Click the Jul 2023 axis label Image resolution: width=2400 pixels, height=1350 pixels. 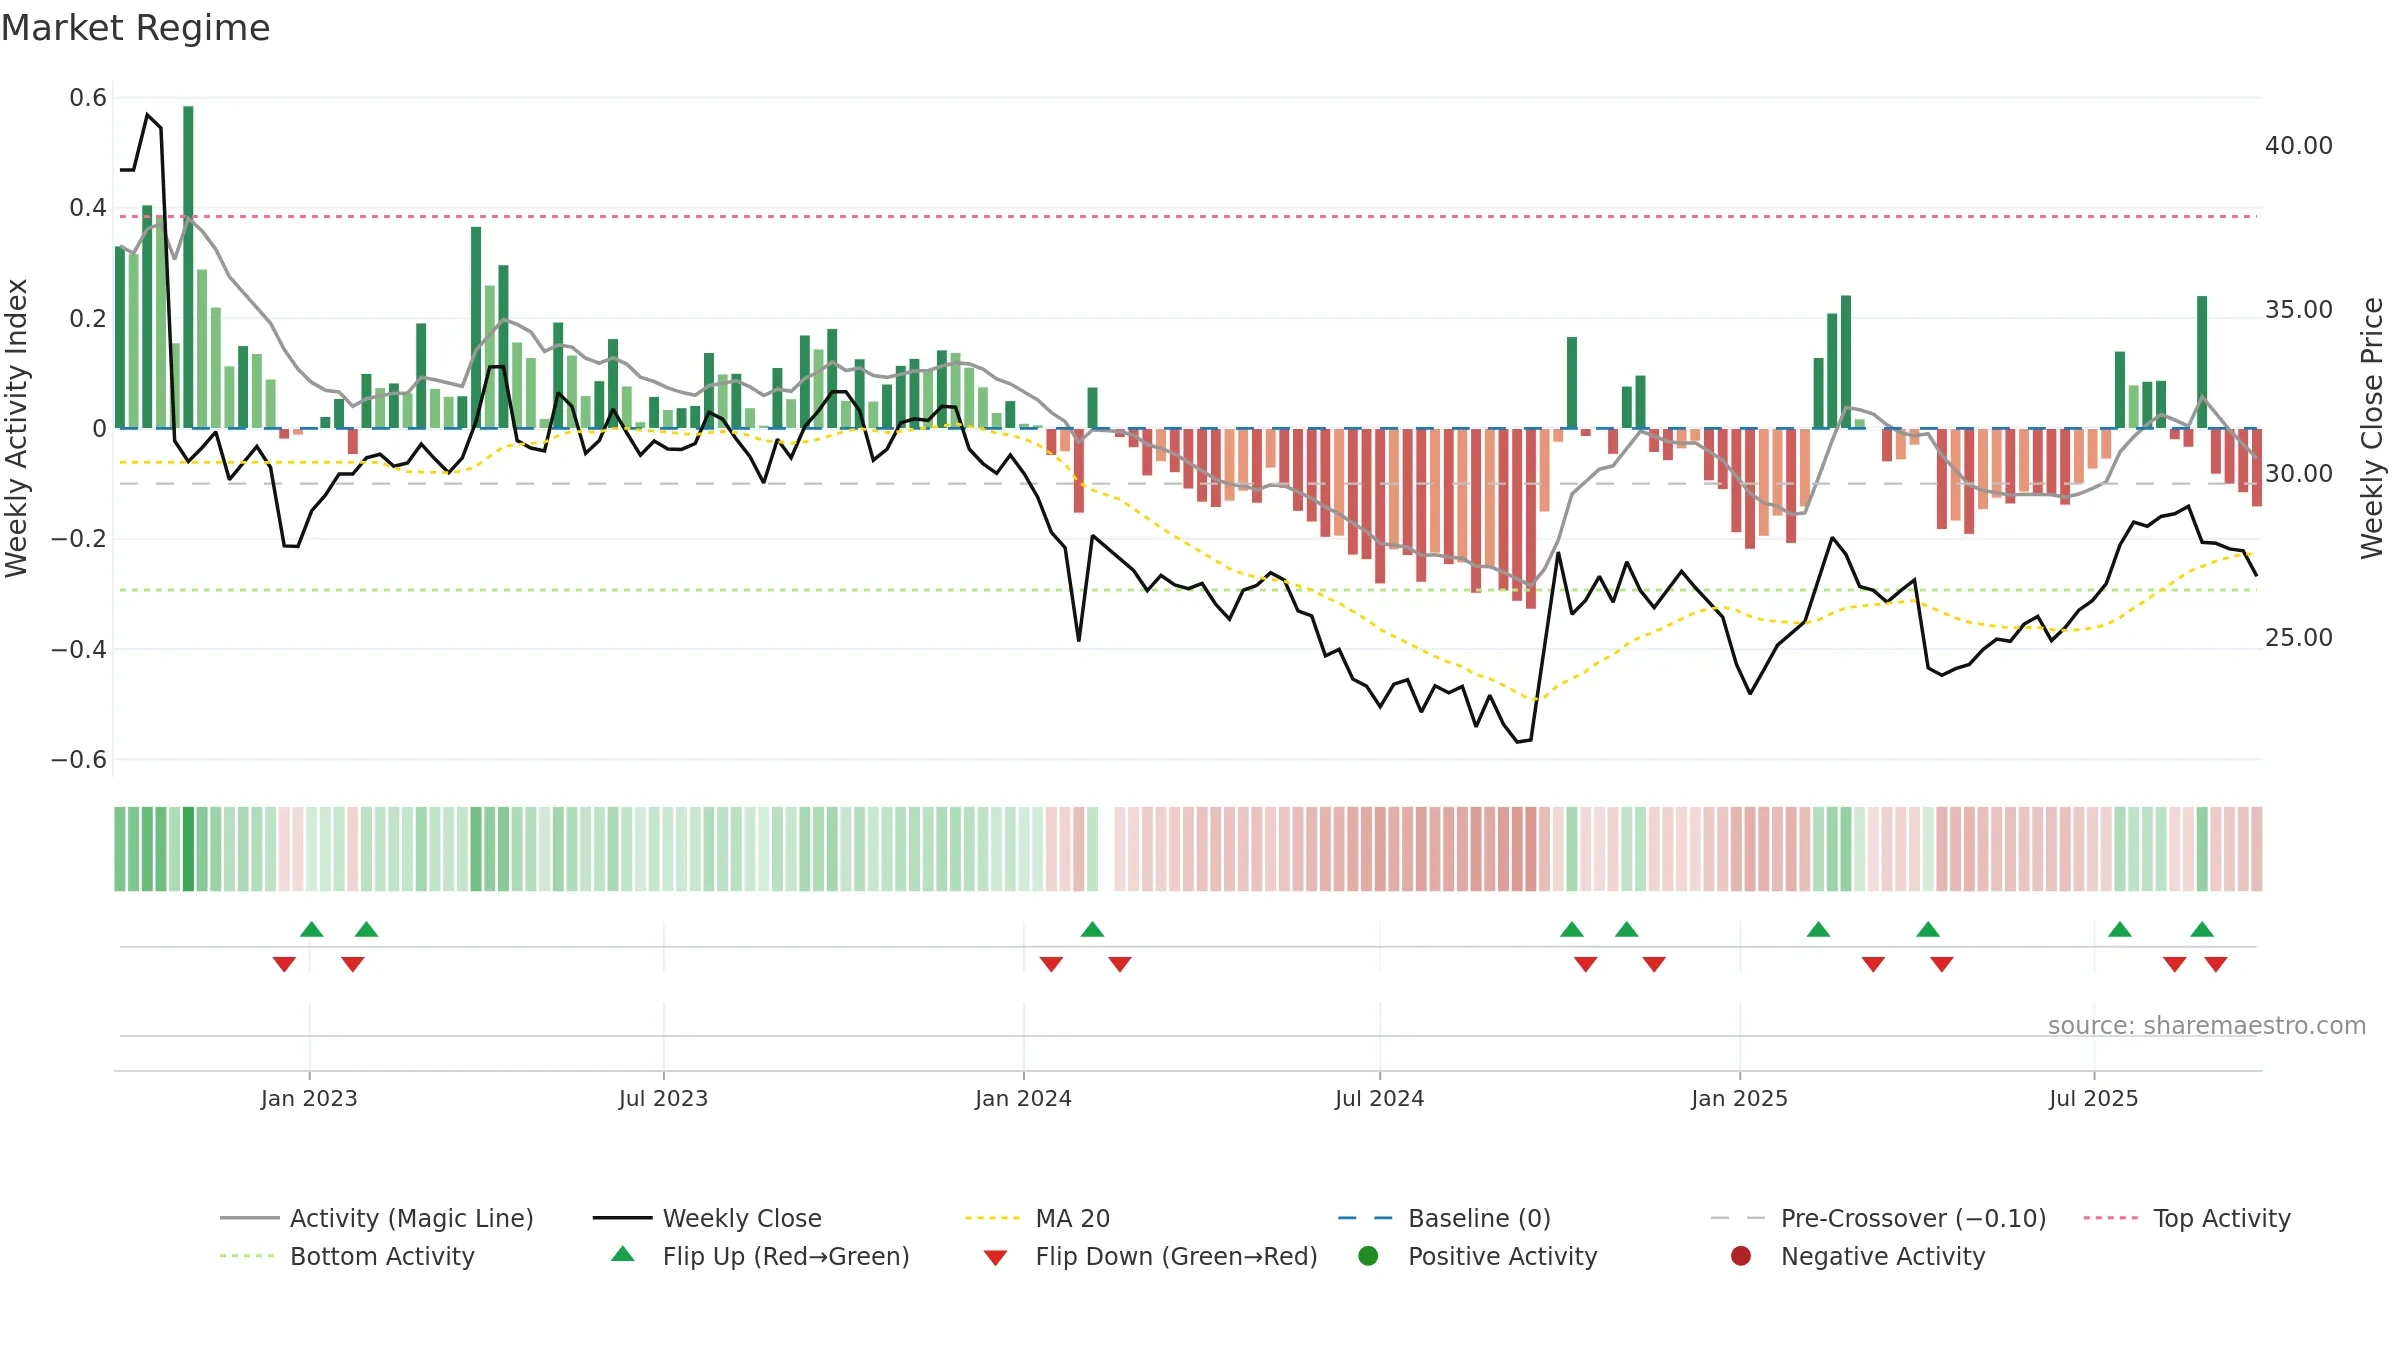pyautogui.click(x=663, y=1098)
